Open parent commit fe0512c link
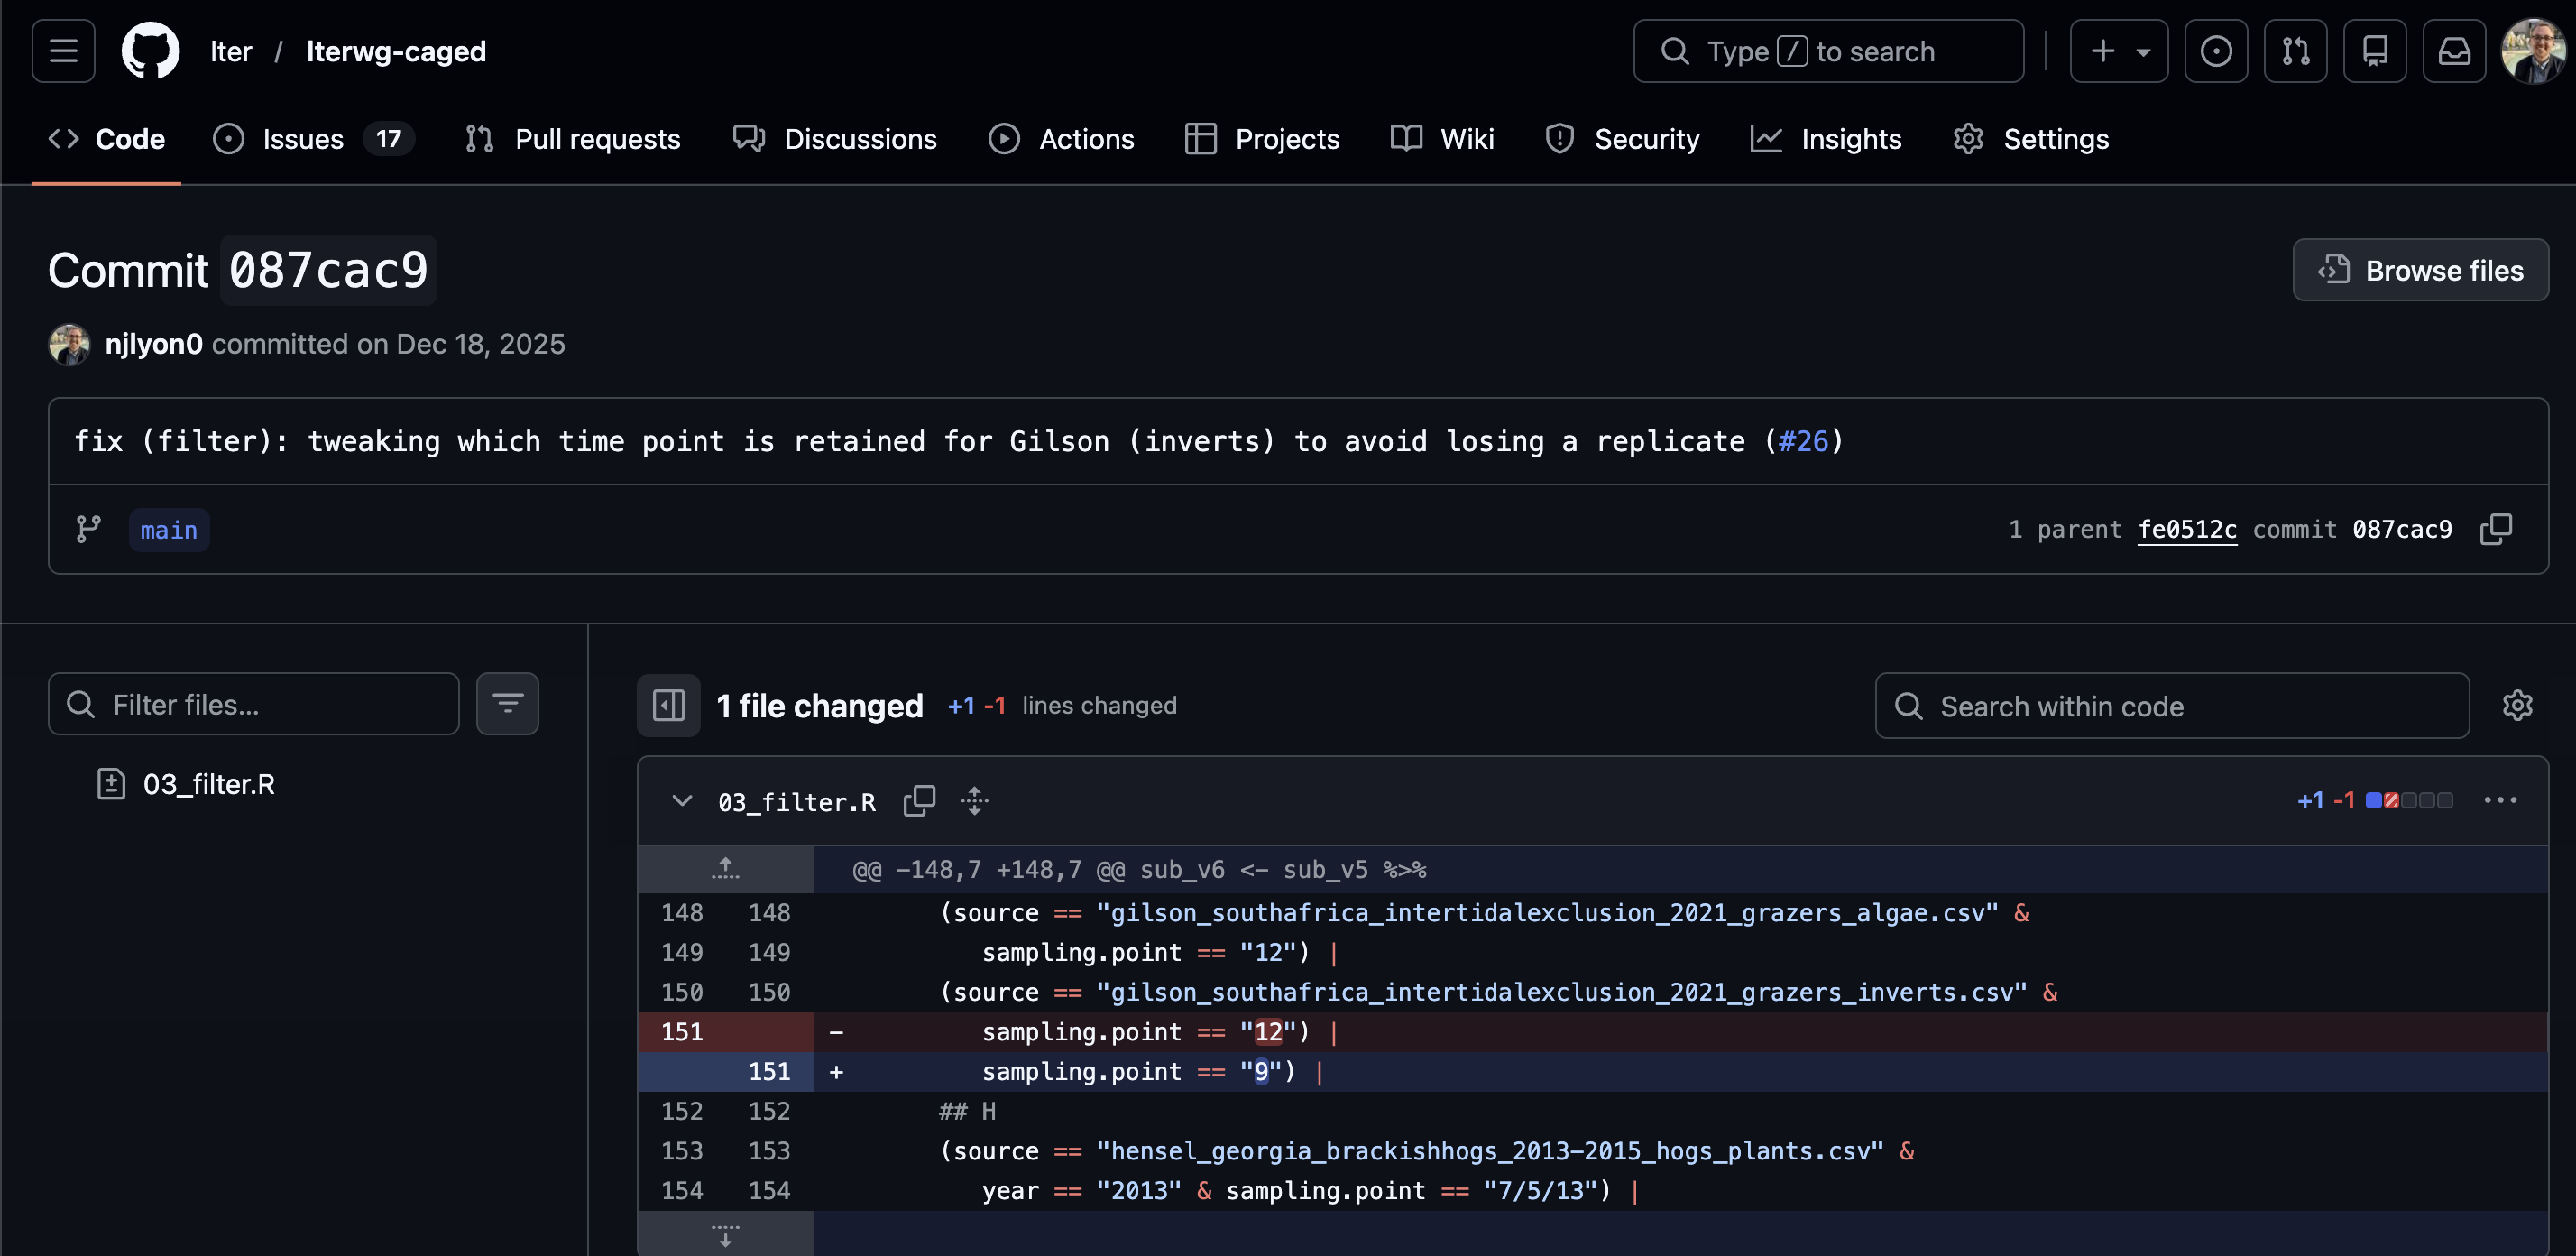The height and width of the screenshot is (1256, 2576). point(2186,529)
